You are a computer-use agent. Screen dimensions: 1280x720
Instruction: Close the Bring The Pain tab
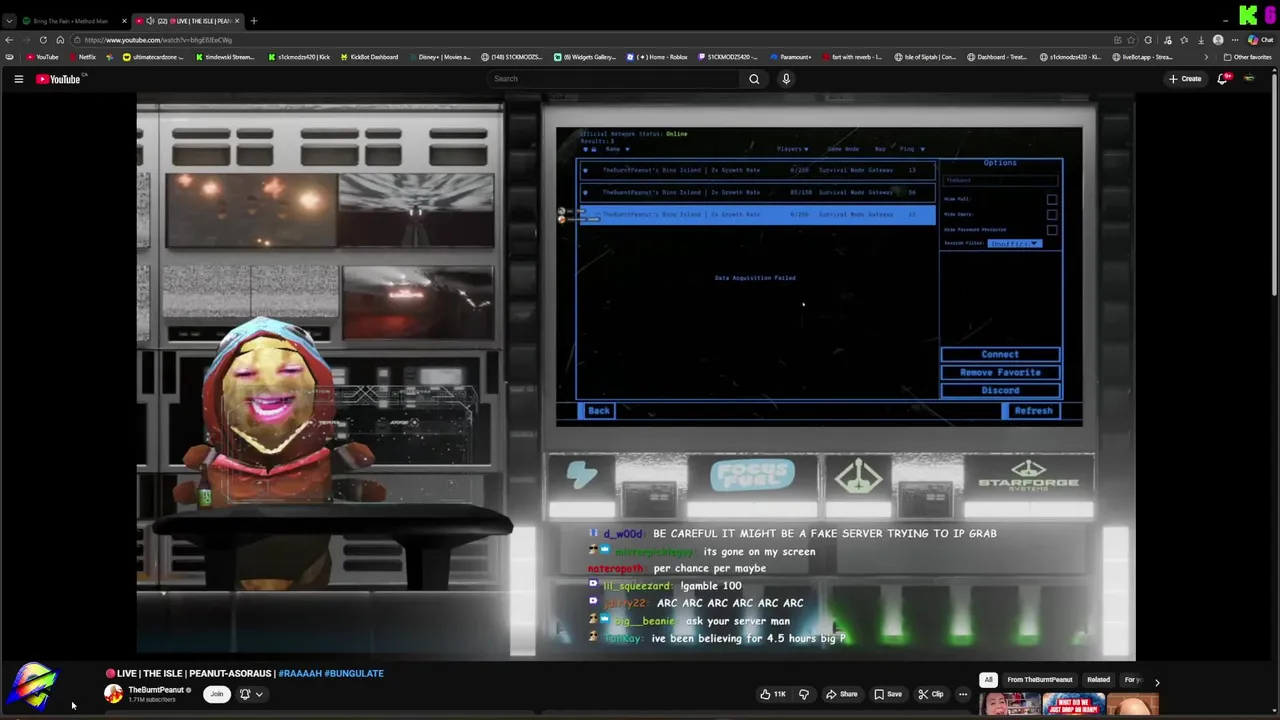pyautogui.click(x=124, y=21)
